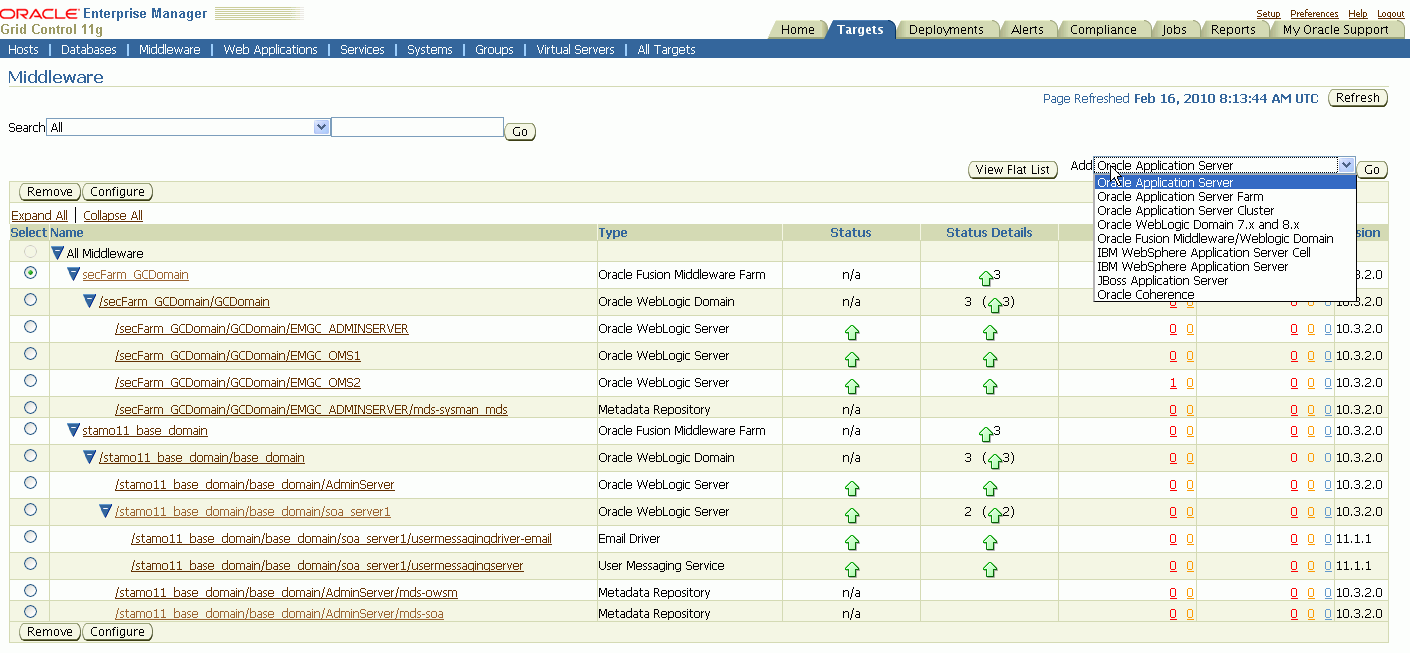Select radio button for mds-owsm row
The image size is (1410, 653).
(30, 591)
